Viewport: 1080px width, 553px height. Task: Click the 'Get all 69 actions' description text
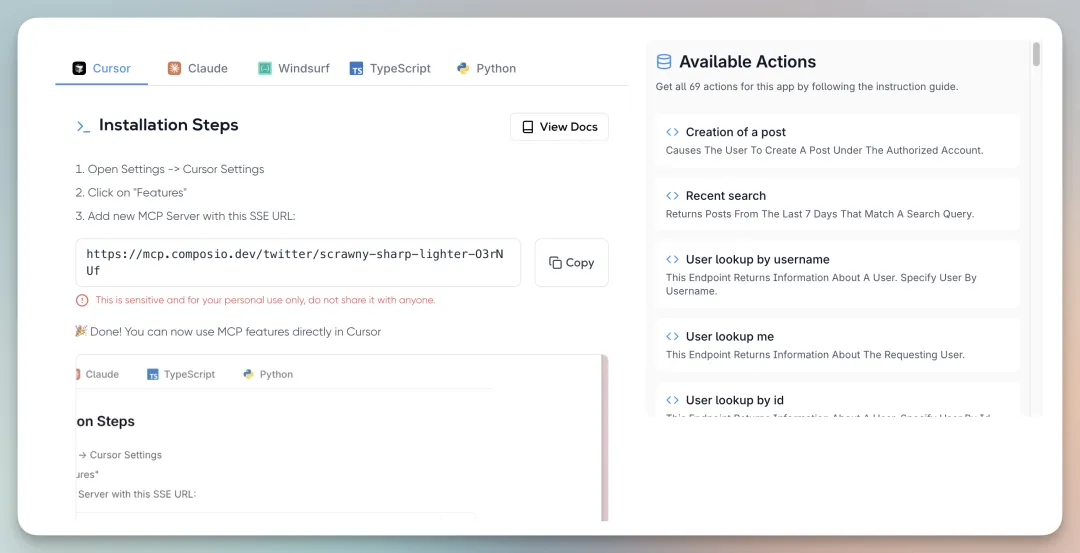807,87
